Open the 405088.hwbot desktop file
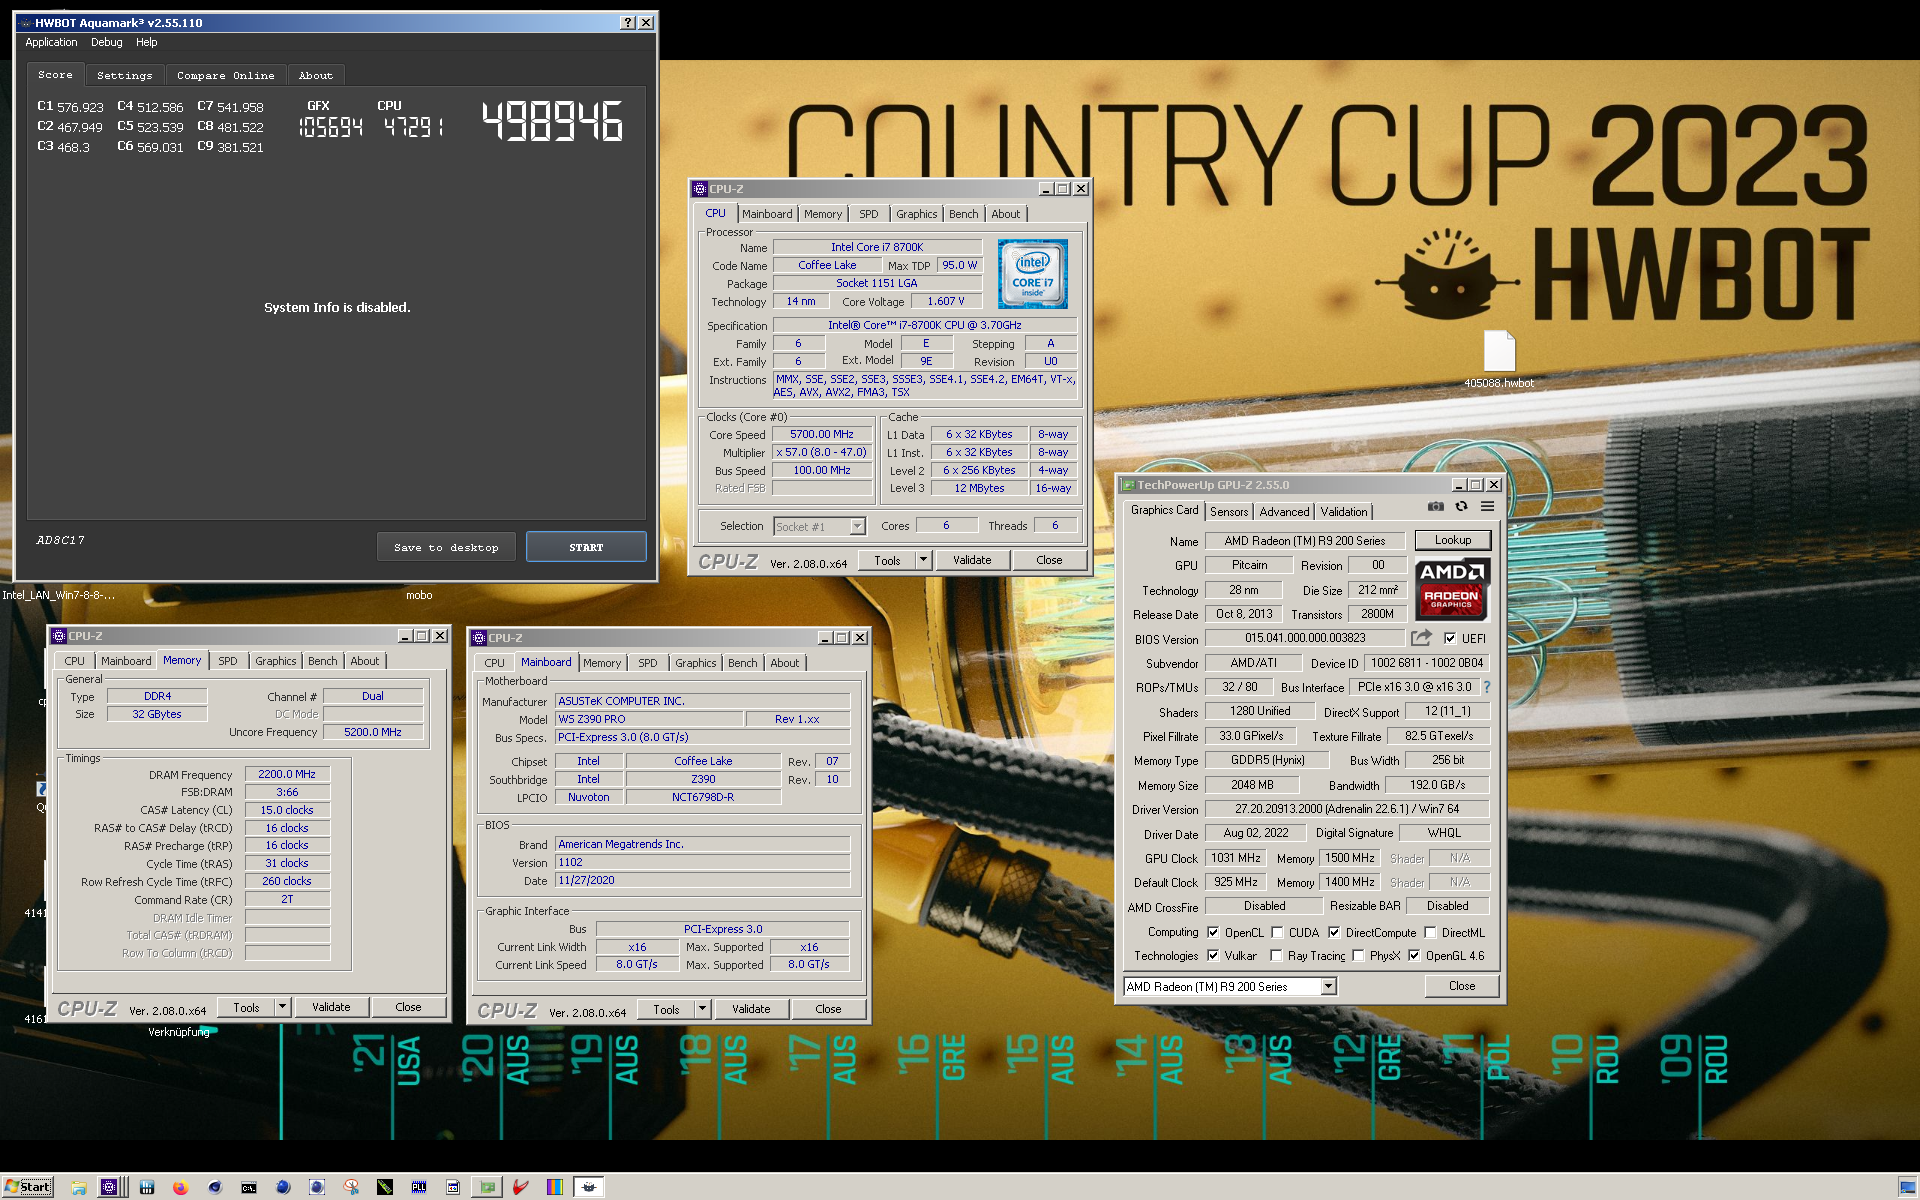The height and width of the screenshot is (1200, 1920). pos(1498,359)
